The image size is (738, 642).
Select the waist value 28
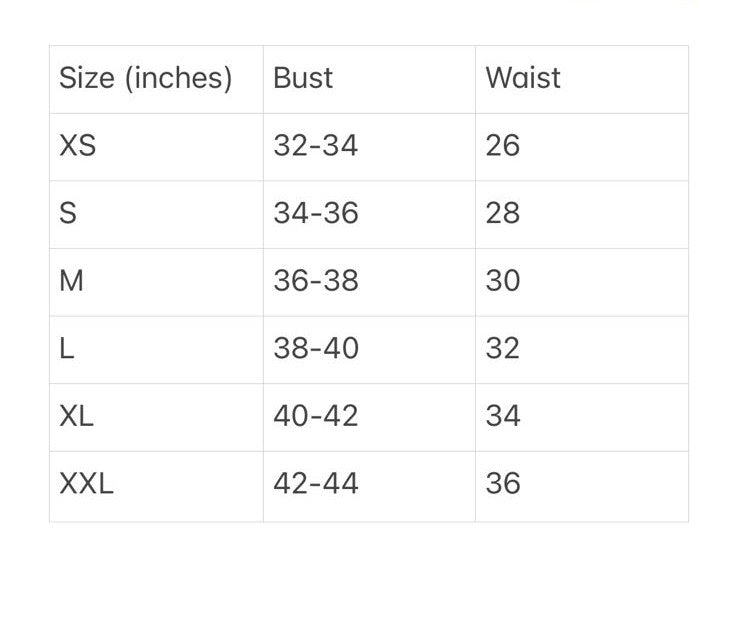pyautogui.click(x=503, y=213)
